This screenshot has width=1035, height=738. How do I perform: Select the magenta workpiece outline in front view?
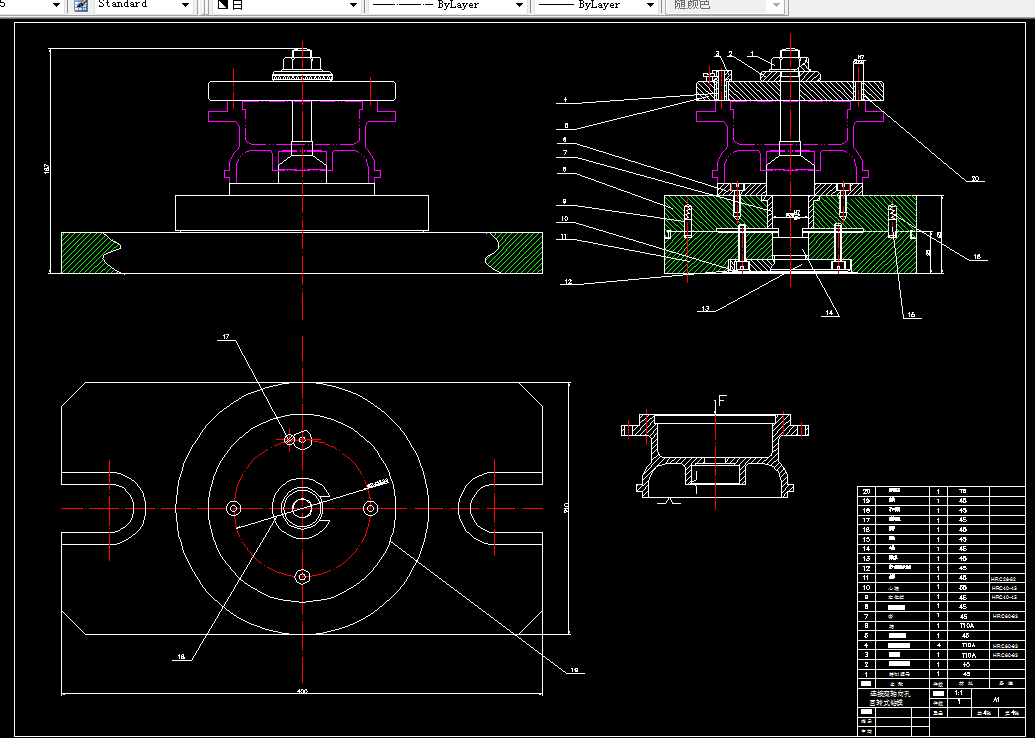[x=302, y=140]
